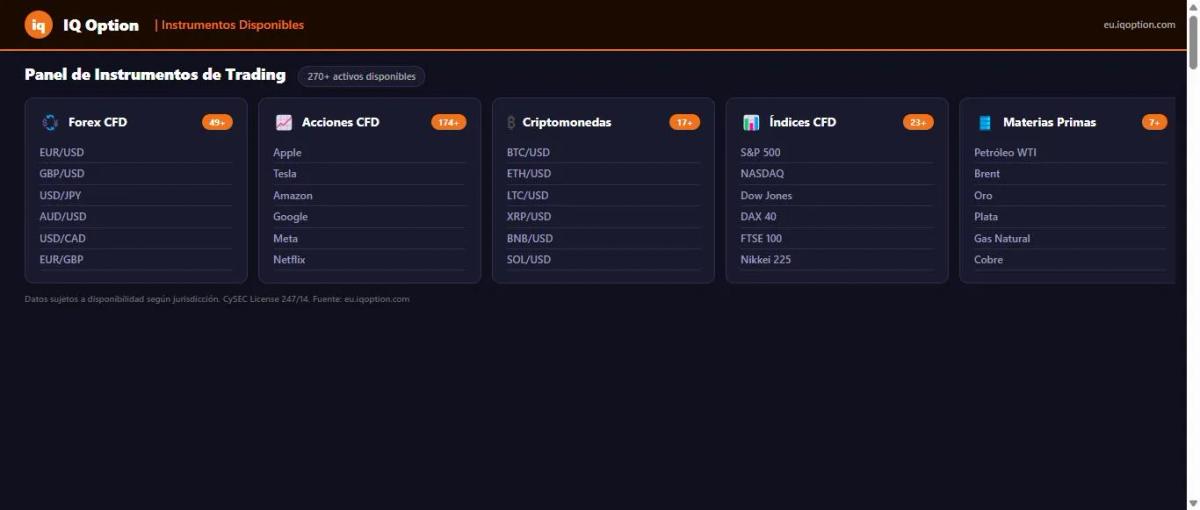Click the Criptomonedas bitcoin icon
The image size is (1200, 510).
click(x=512, y=122)
